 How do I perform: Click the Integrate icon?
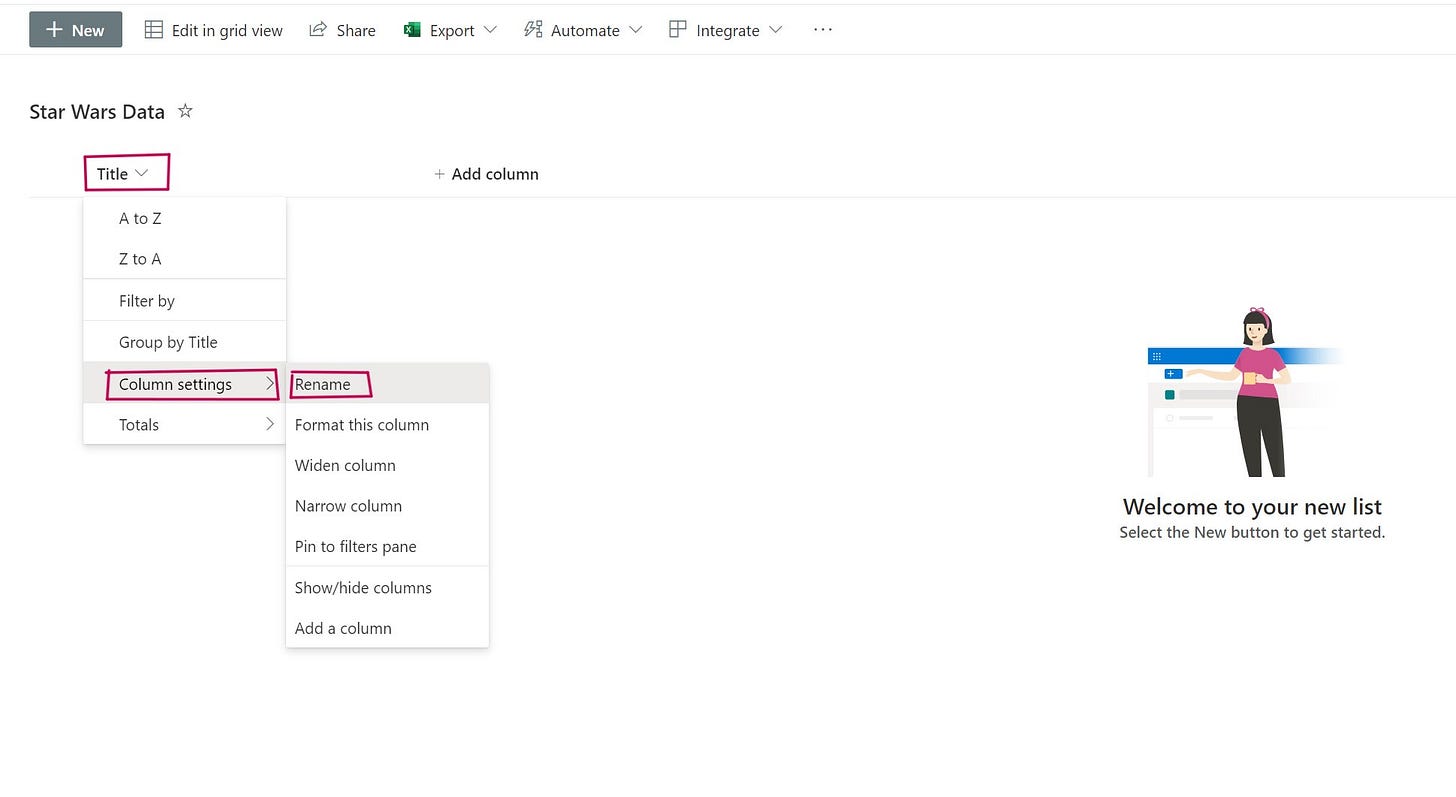coord(678,30)
